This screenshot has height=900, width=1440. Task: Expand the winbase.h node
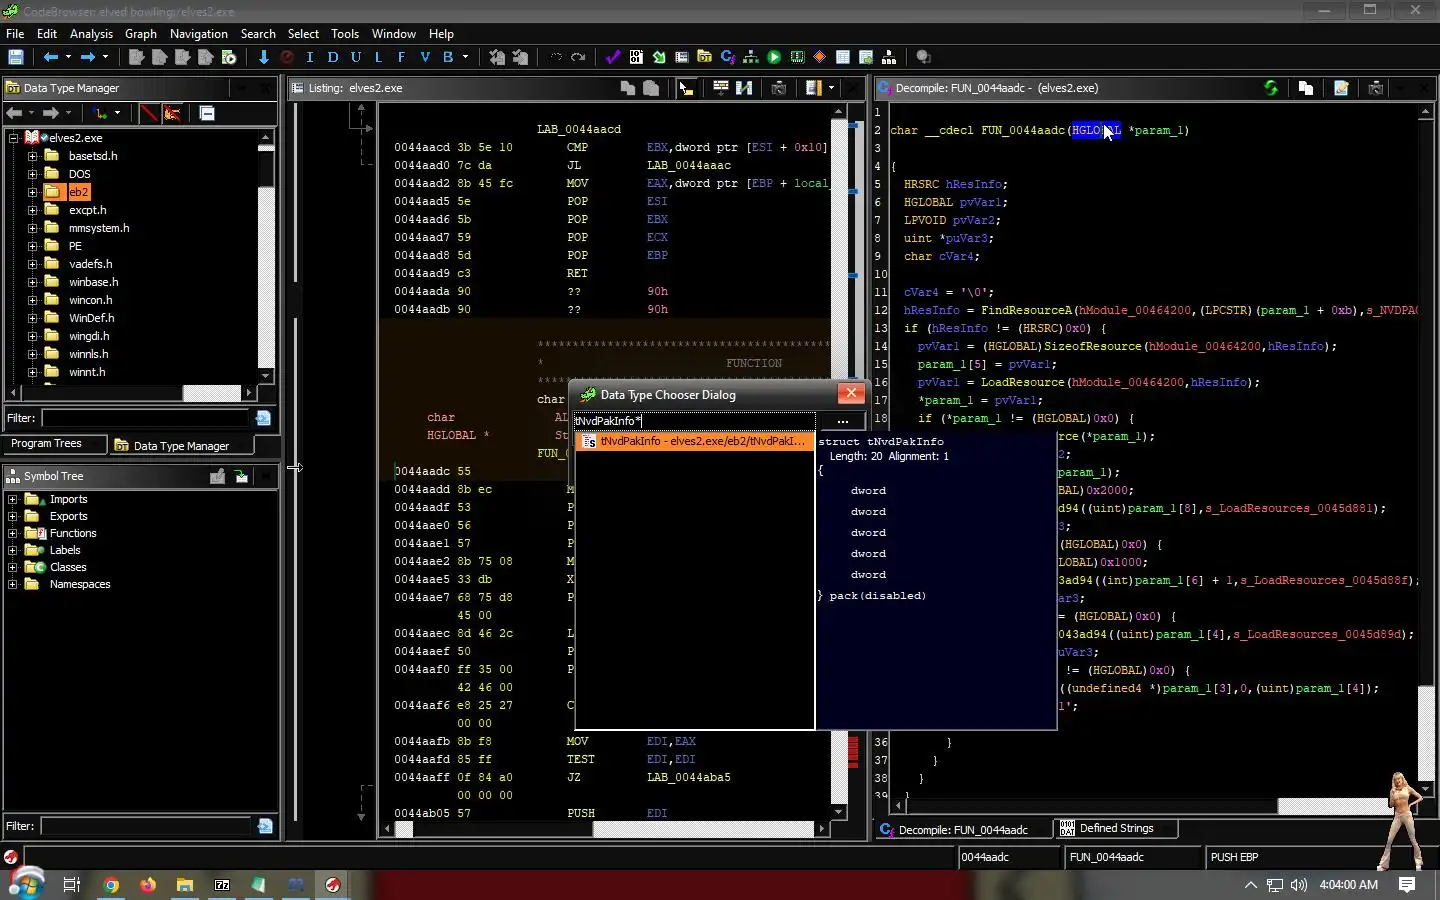[32, 282]
